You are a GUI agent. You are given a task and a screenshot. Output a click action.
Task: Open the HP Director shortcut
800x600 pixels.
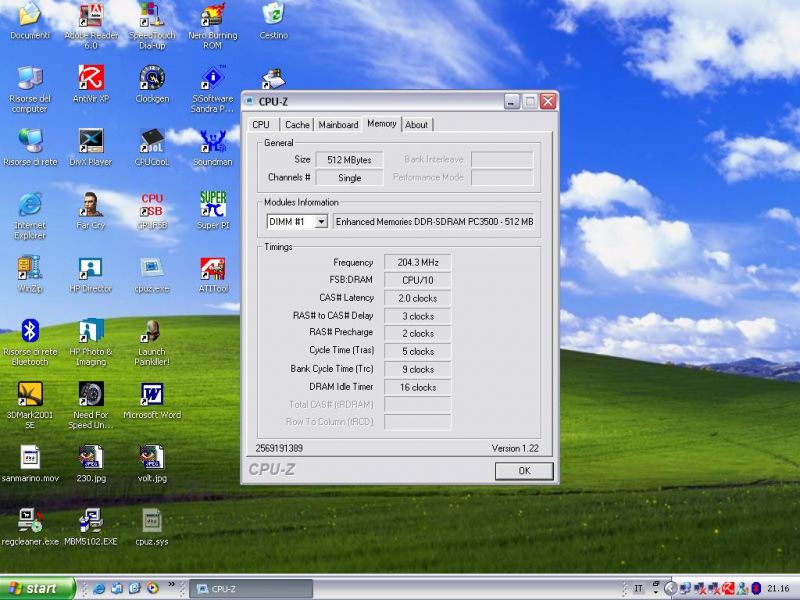tap(91, 274)
